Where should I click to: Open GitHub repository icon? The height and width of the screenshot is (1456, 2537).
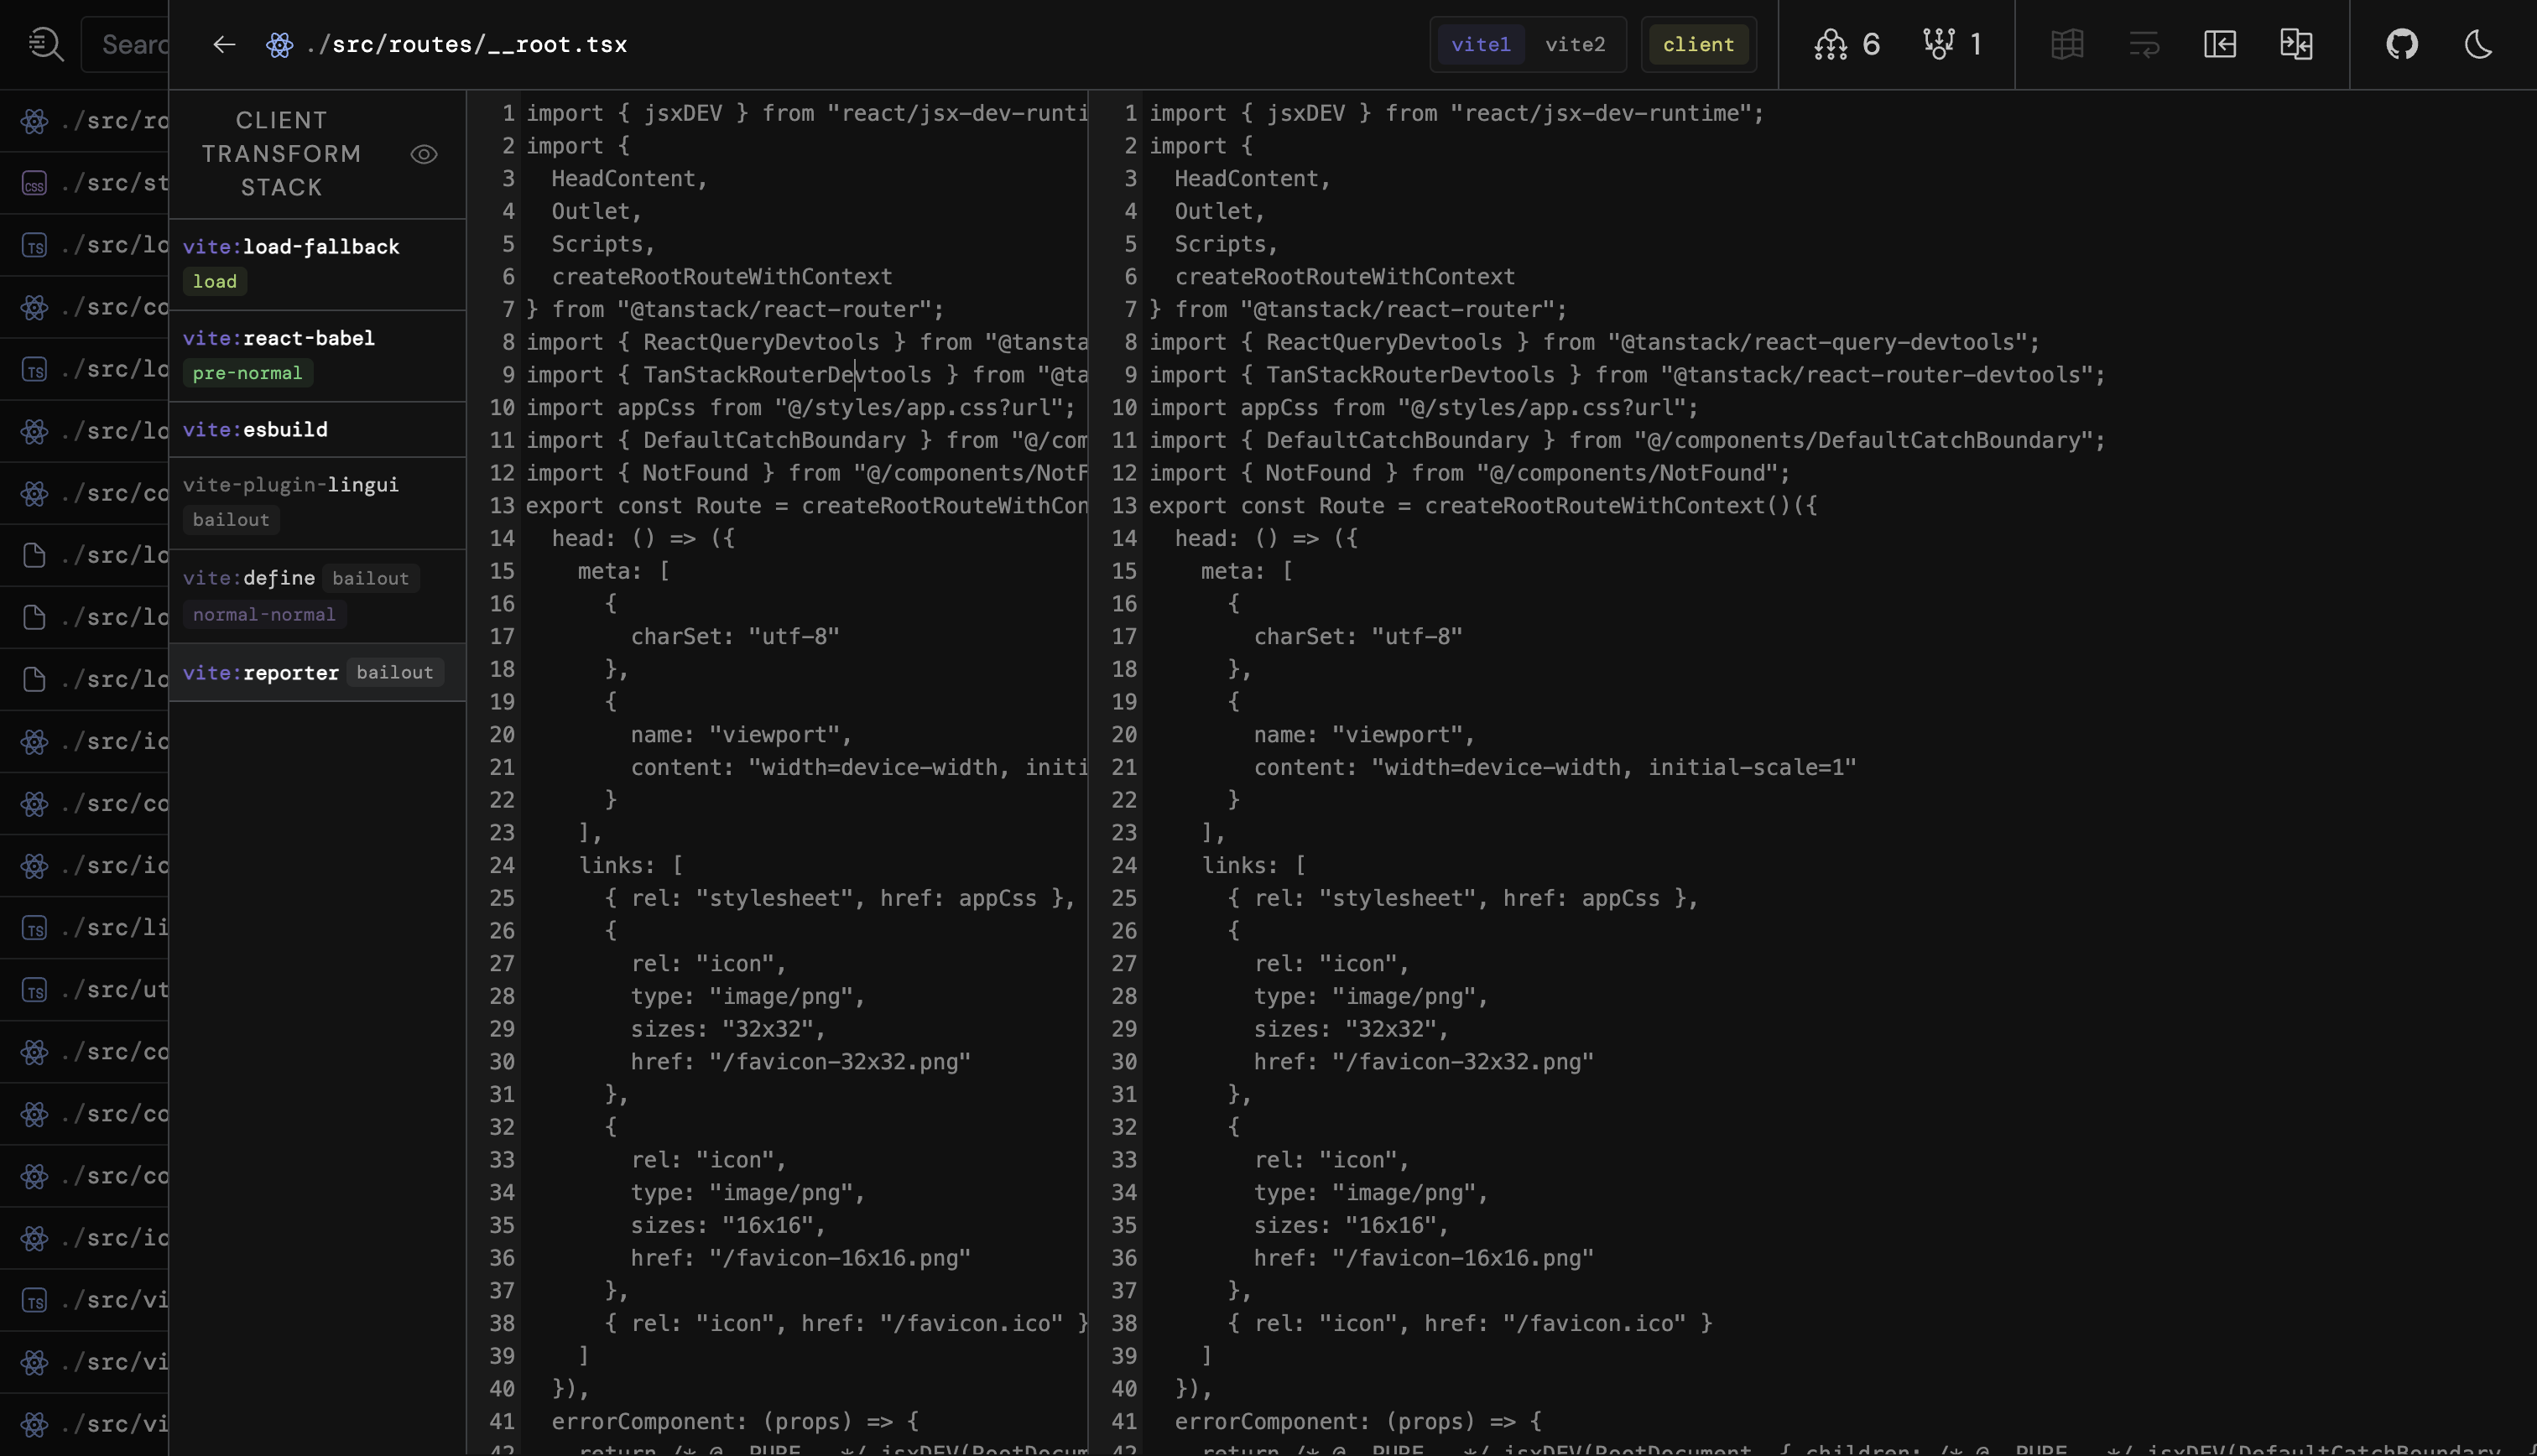tap(2401, 44)
